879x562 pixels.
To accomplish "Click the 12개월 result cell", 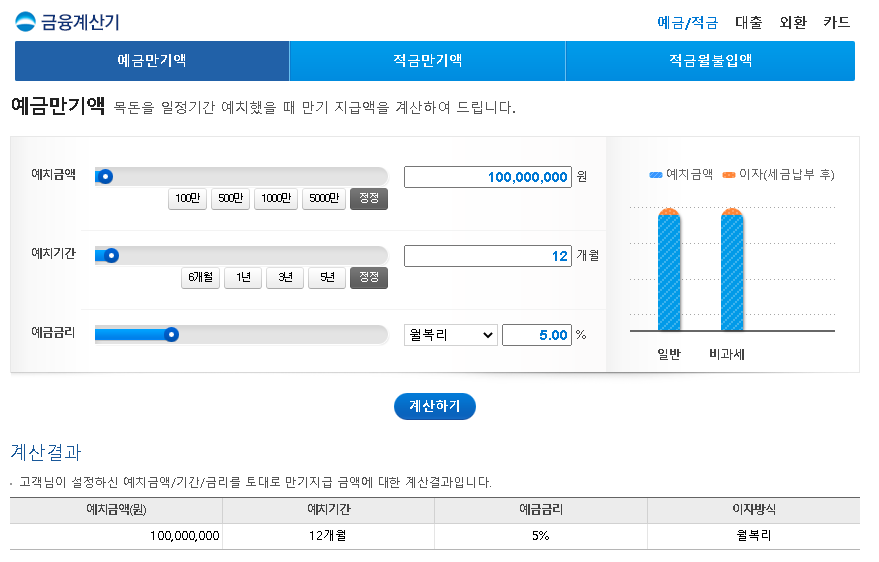I will pos(329,536).
